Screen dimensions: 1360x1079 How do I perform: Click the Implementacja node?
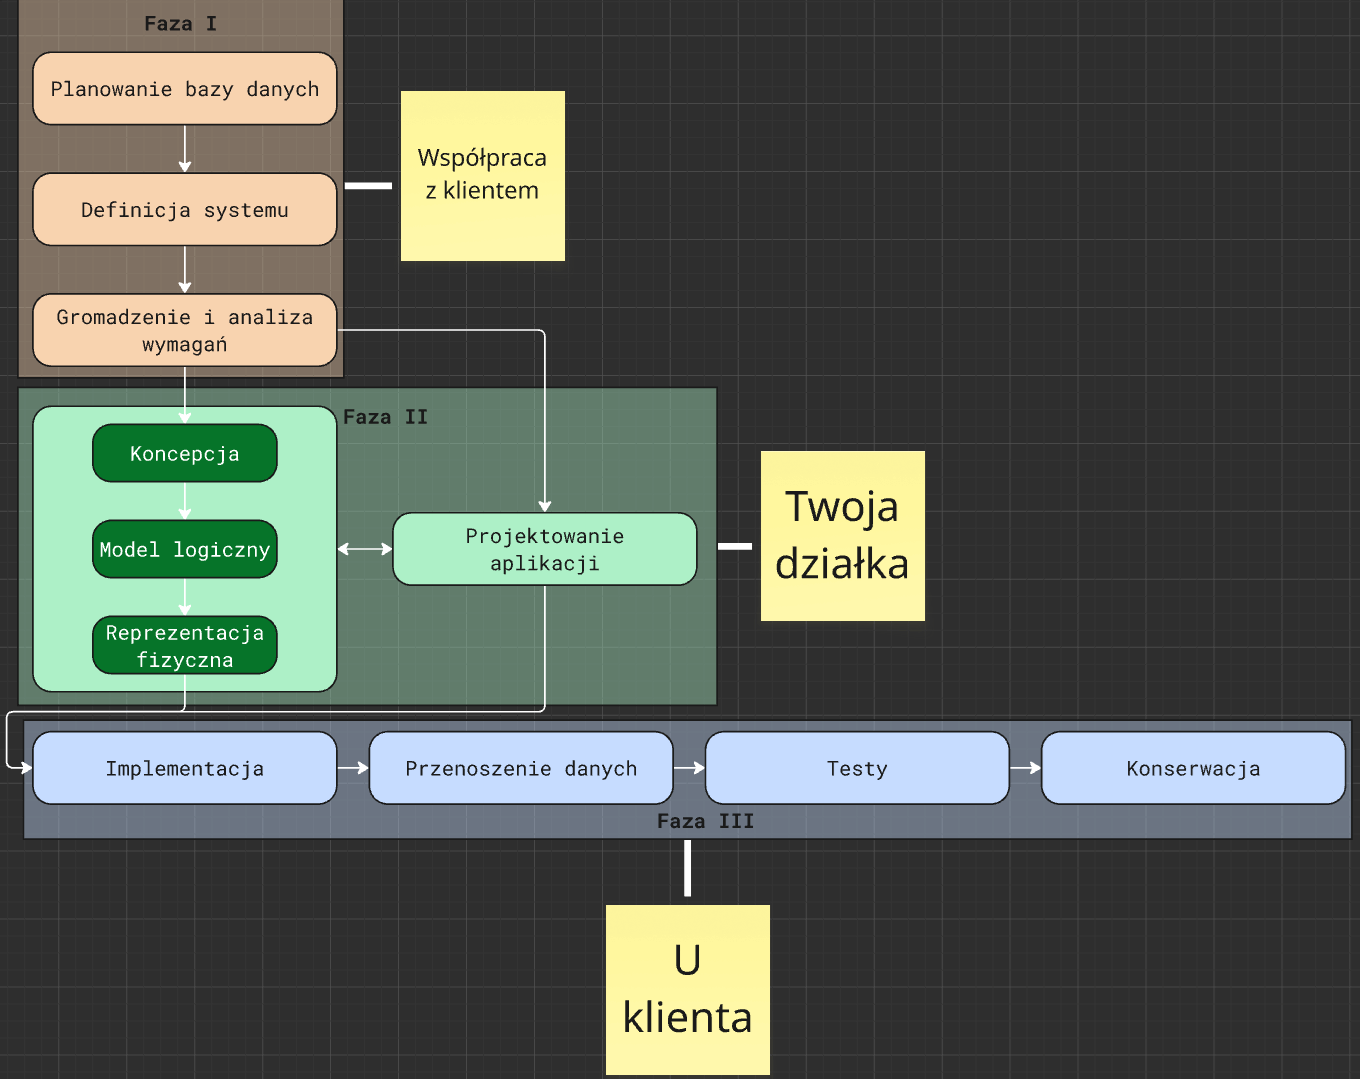(x=185, y=768)
